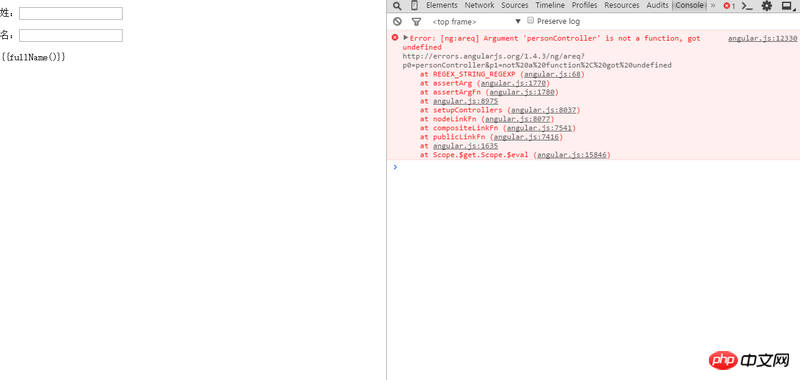Open angular.js:7541 compositeLinkFn link
This screenshot has width=800, height=380.
pos(539,128)
